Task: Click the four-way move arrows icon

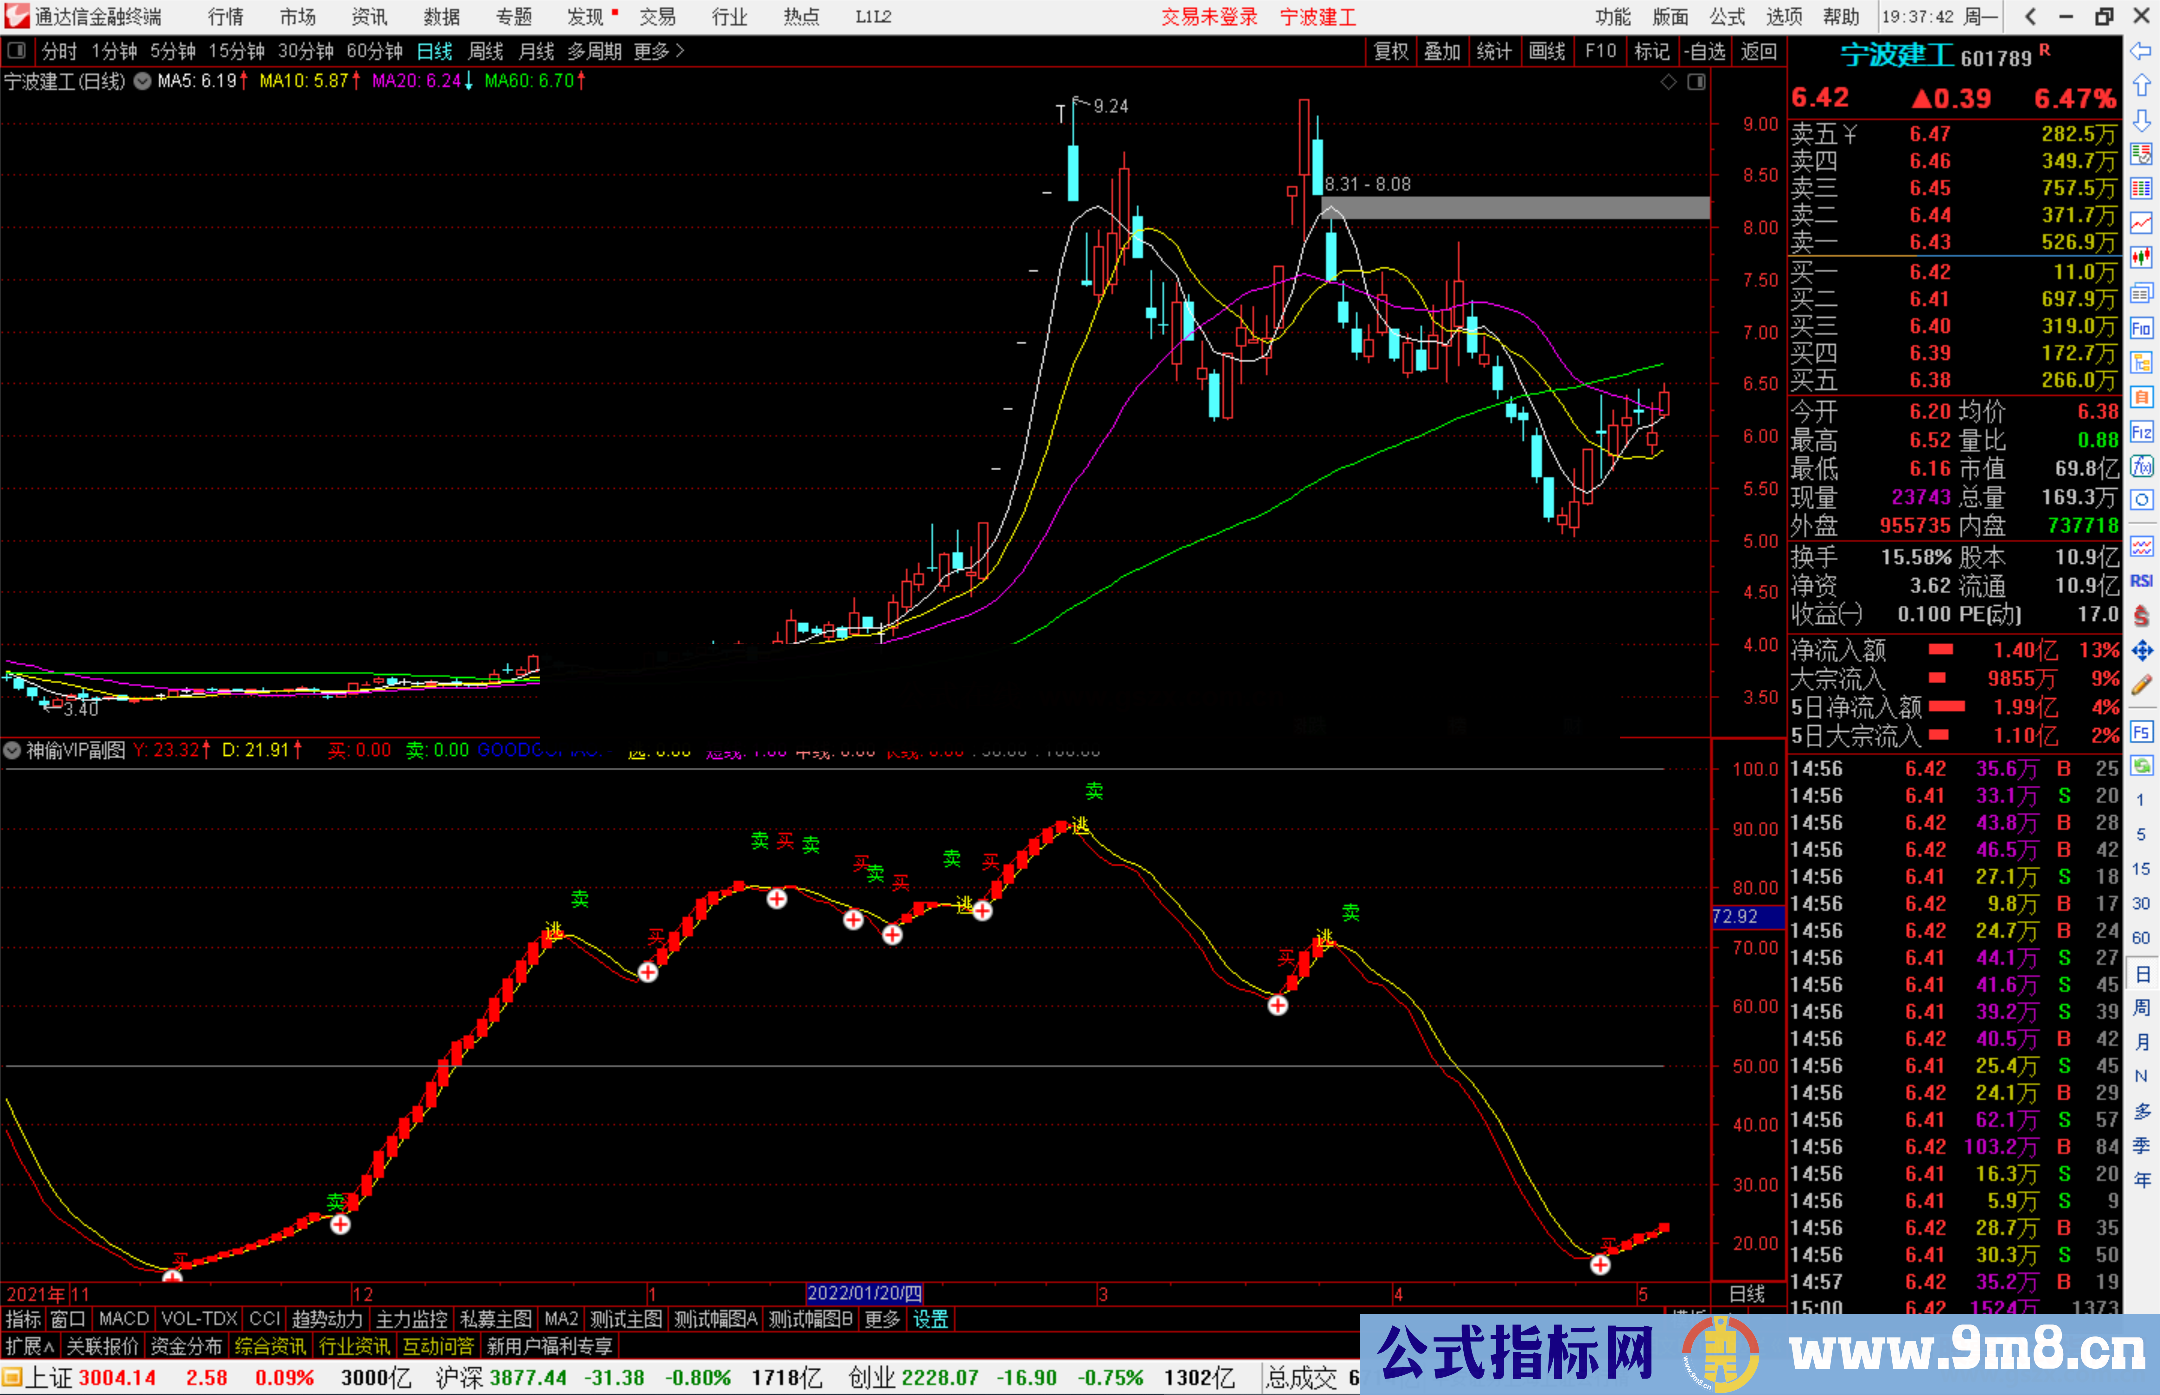Action: point(2141,651)
